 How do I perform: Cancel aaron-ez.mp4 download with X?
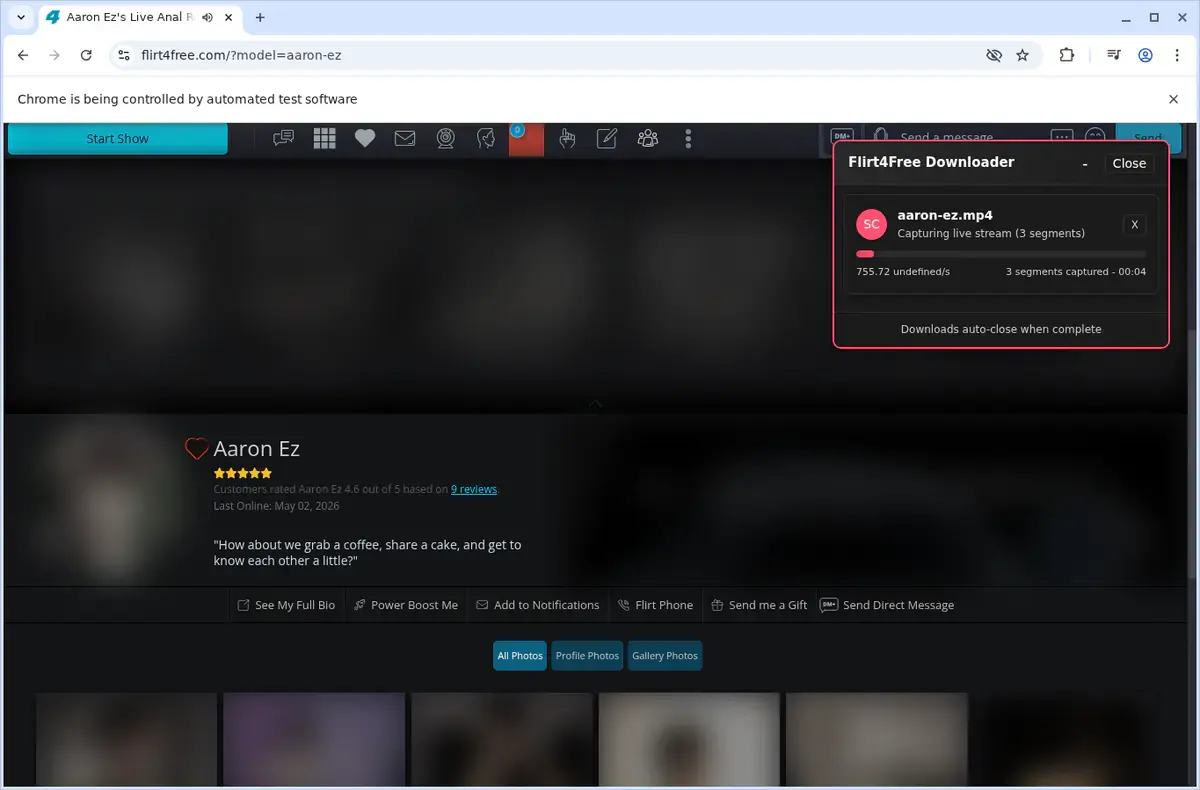(x=1135, y=225)
